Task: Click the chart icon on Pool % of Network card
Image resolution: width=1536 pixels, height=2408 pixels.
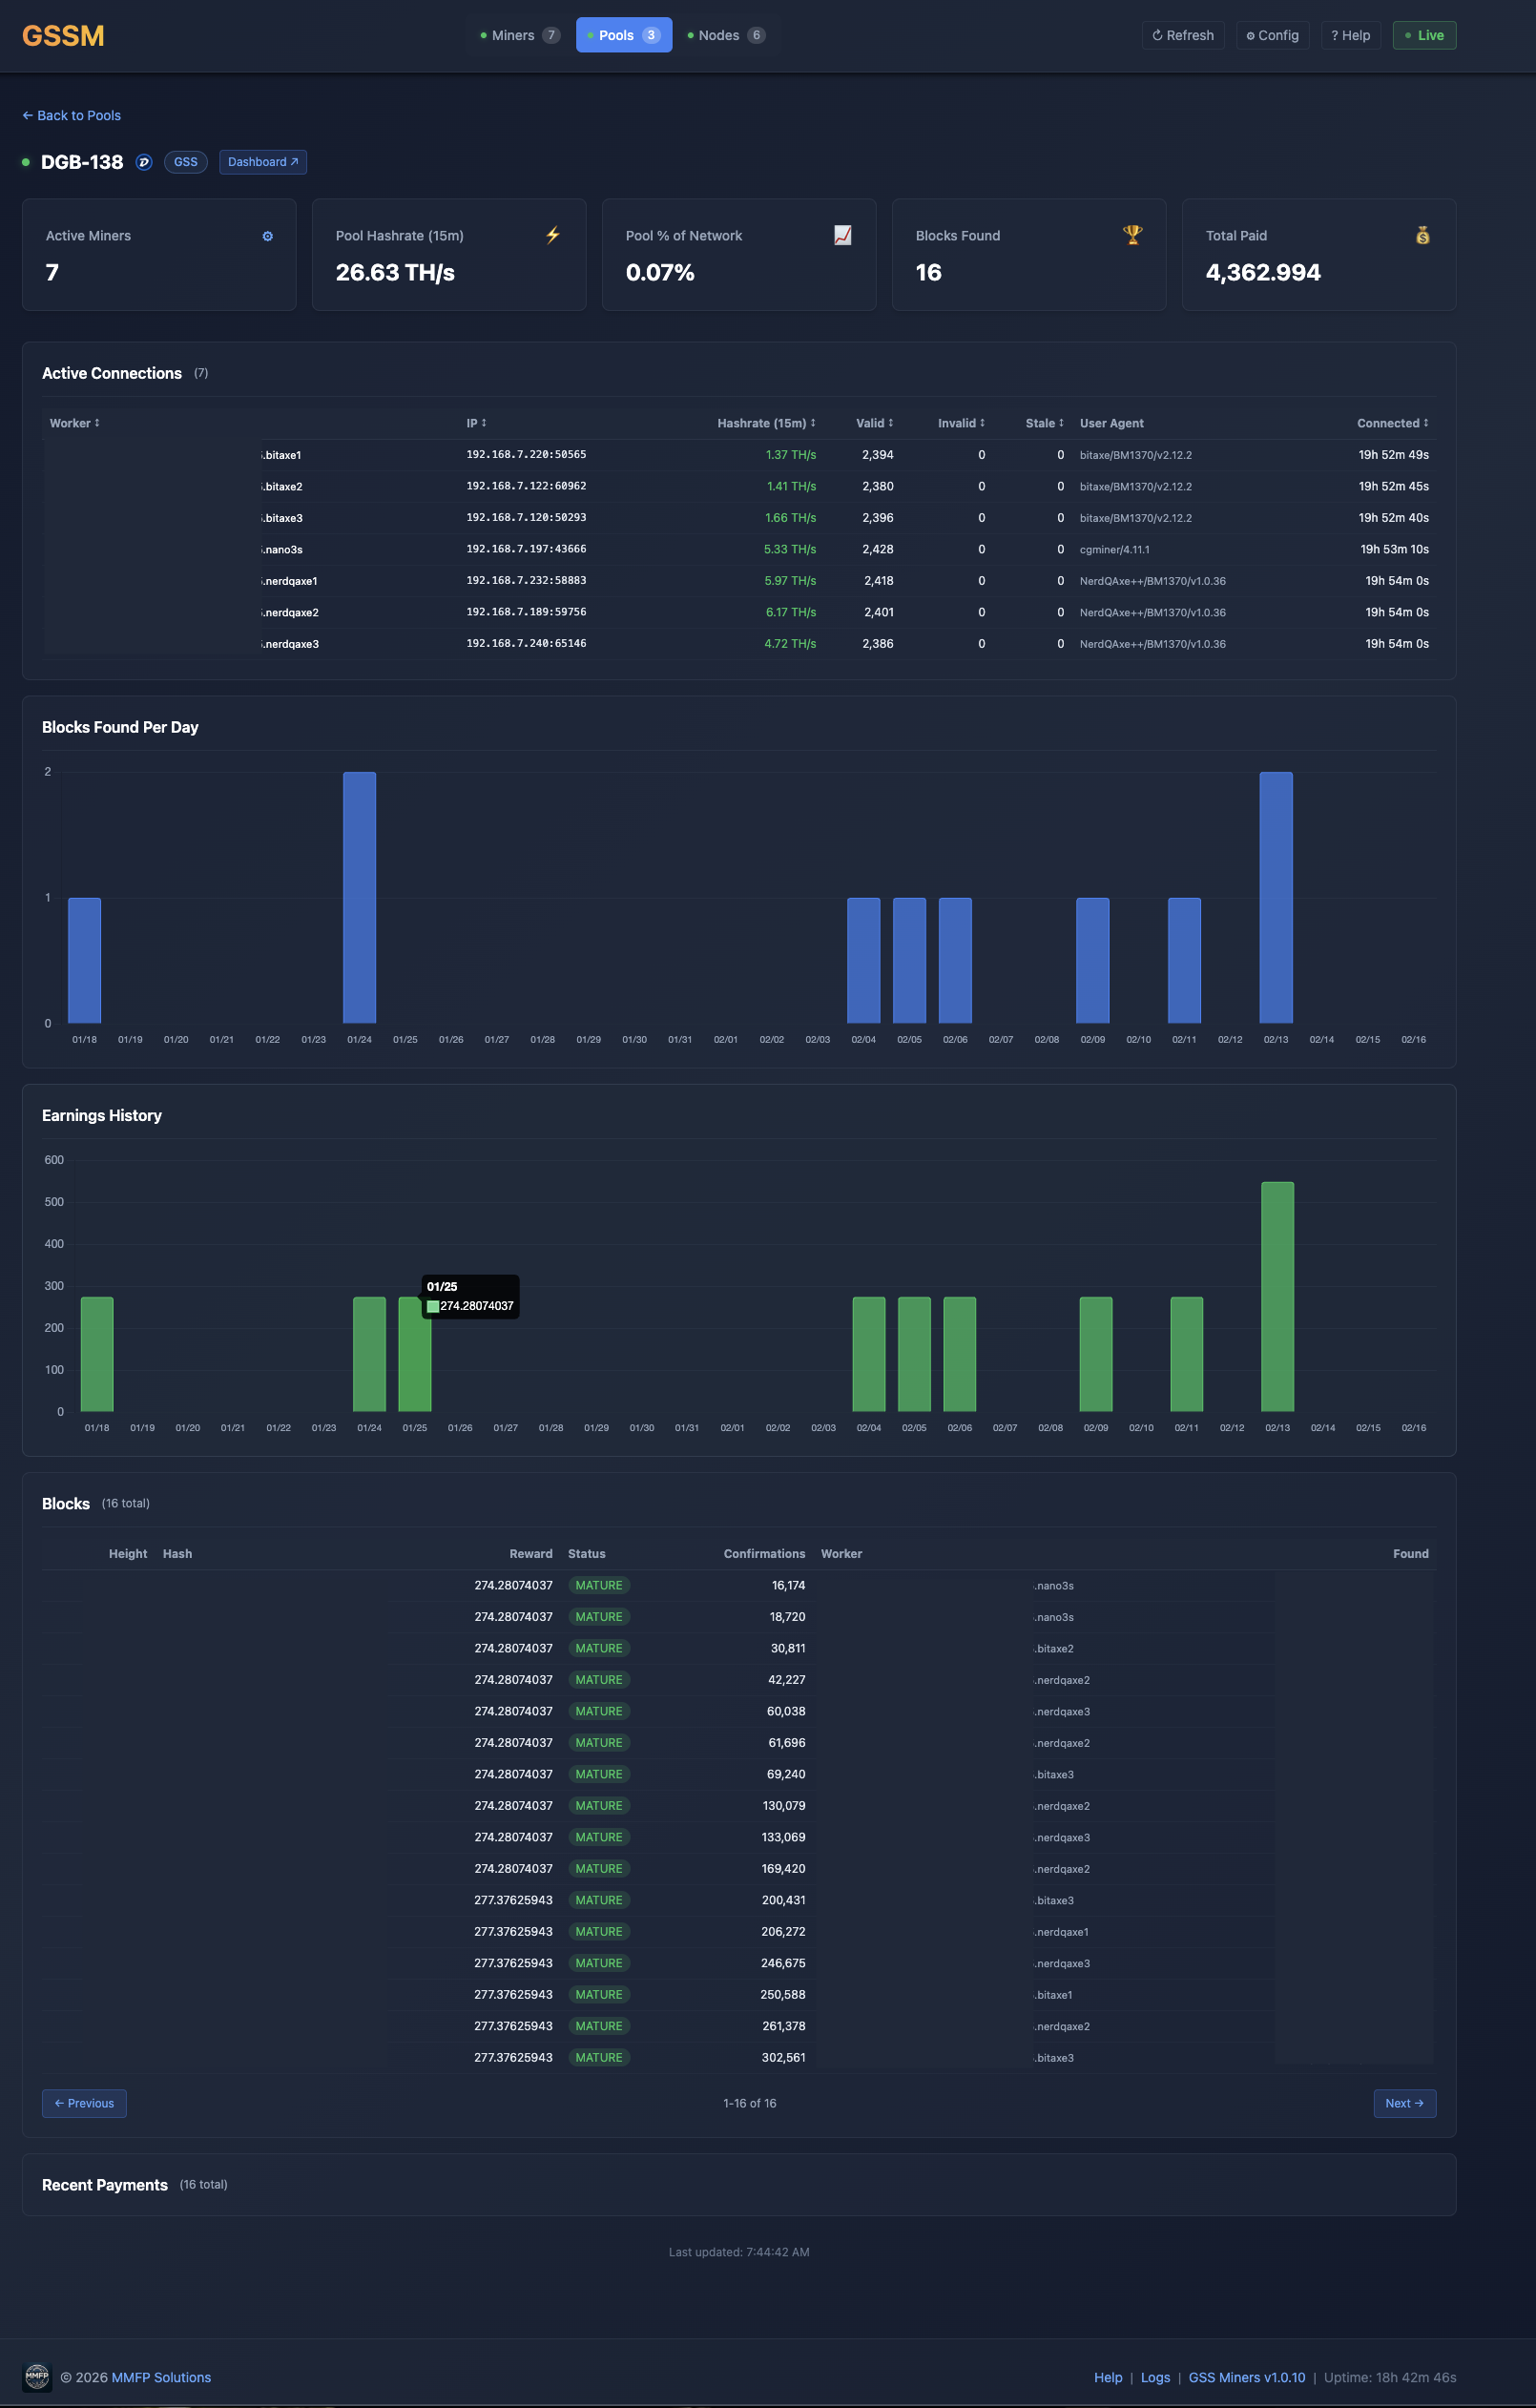Action: pyautogui.click(x=842, y=236)
